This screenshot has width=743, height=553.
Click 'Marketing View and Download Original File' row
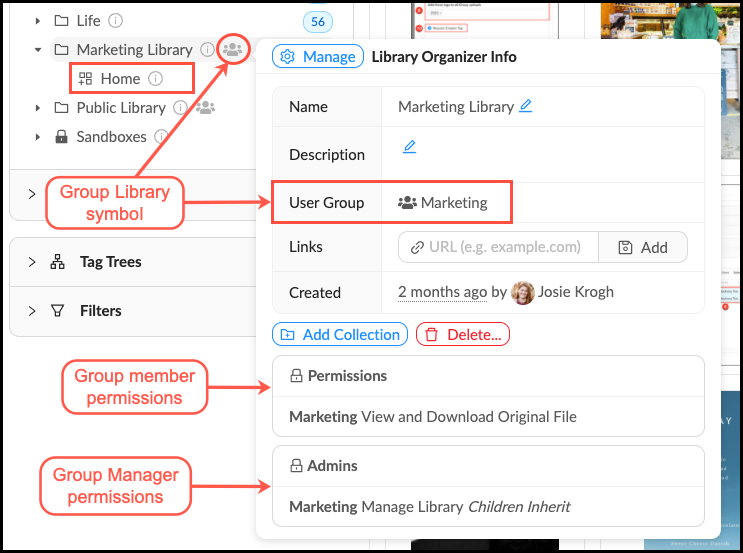[488, 417]
